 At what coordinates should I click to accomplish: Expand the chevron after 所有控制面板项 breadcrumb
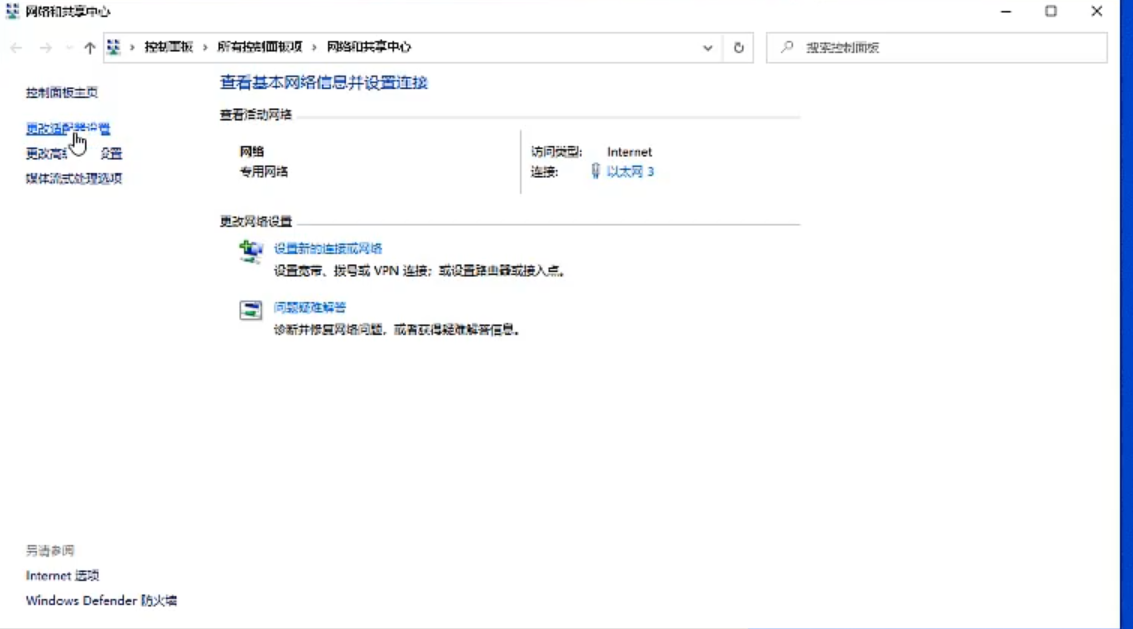(x=314, y=47)
